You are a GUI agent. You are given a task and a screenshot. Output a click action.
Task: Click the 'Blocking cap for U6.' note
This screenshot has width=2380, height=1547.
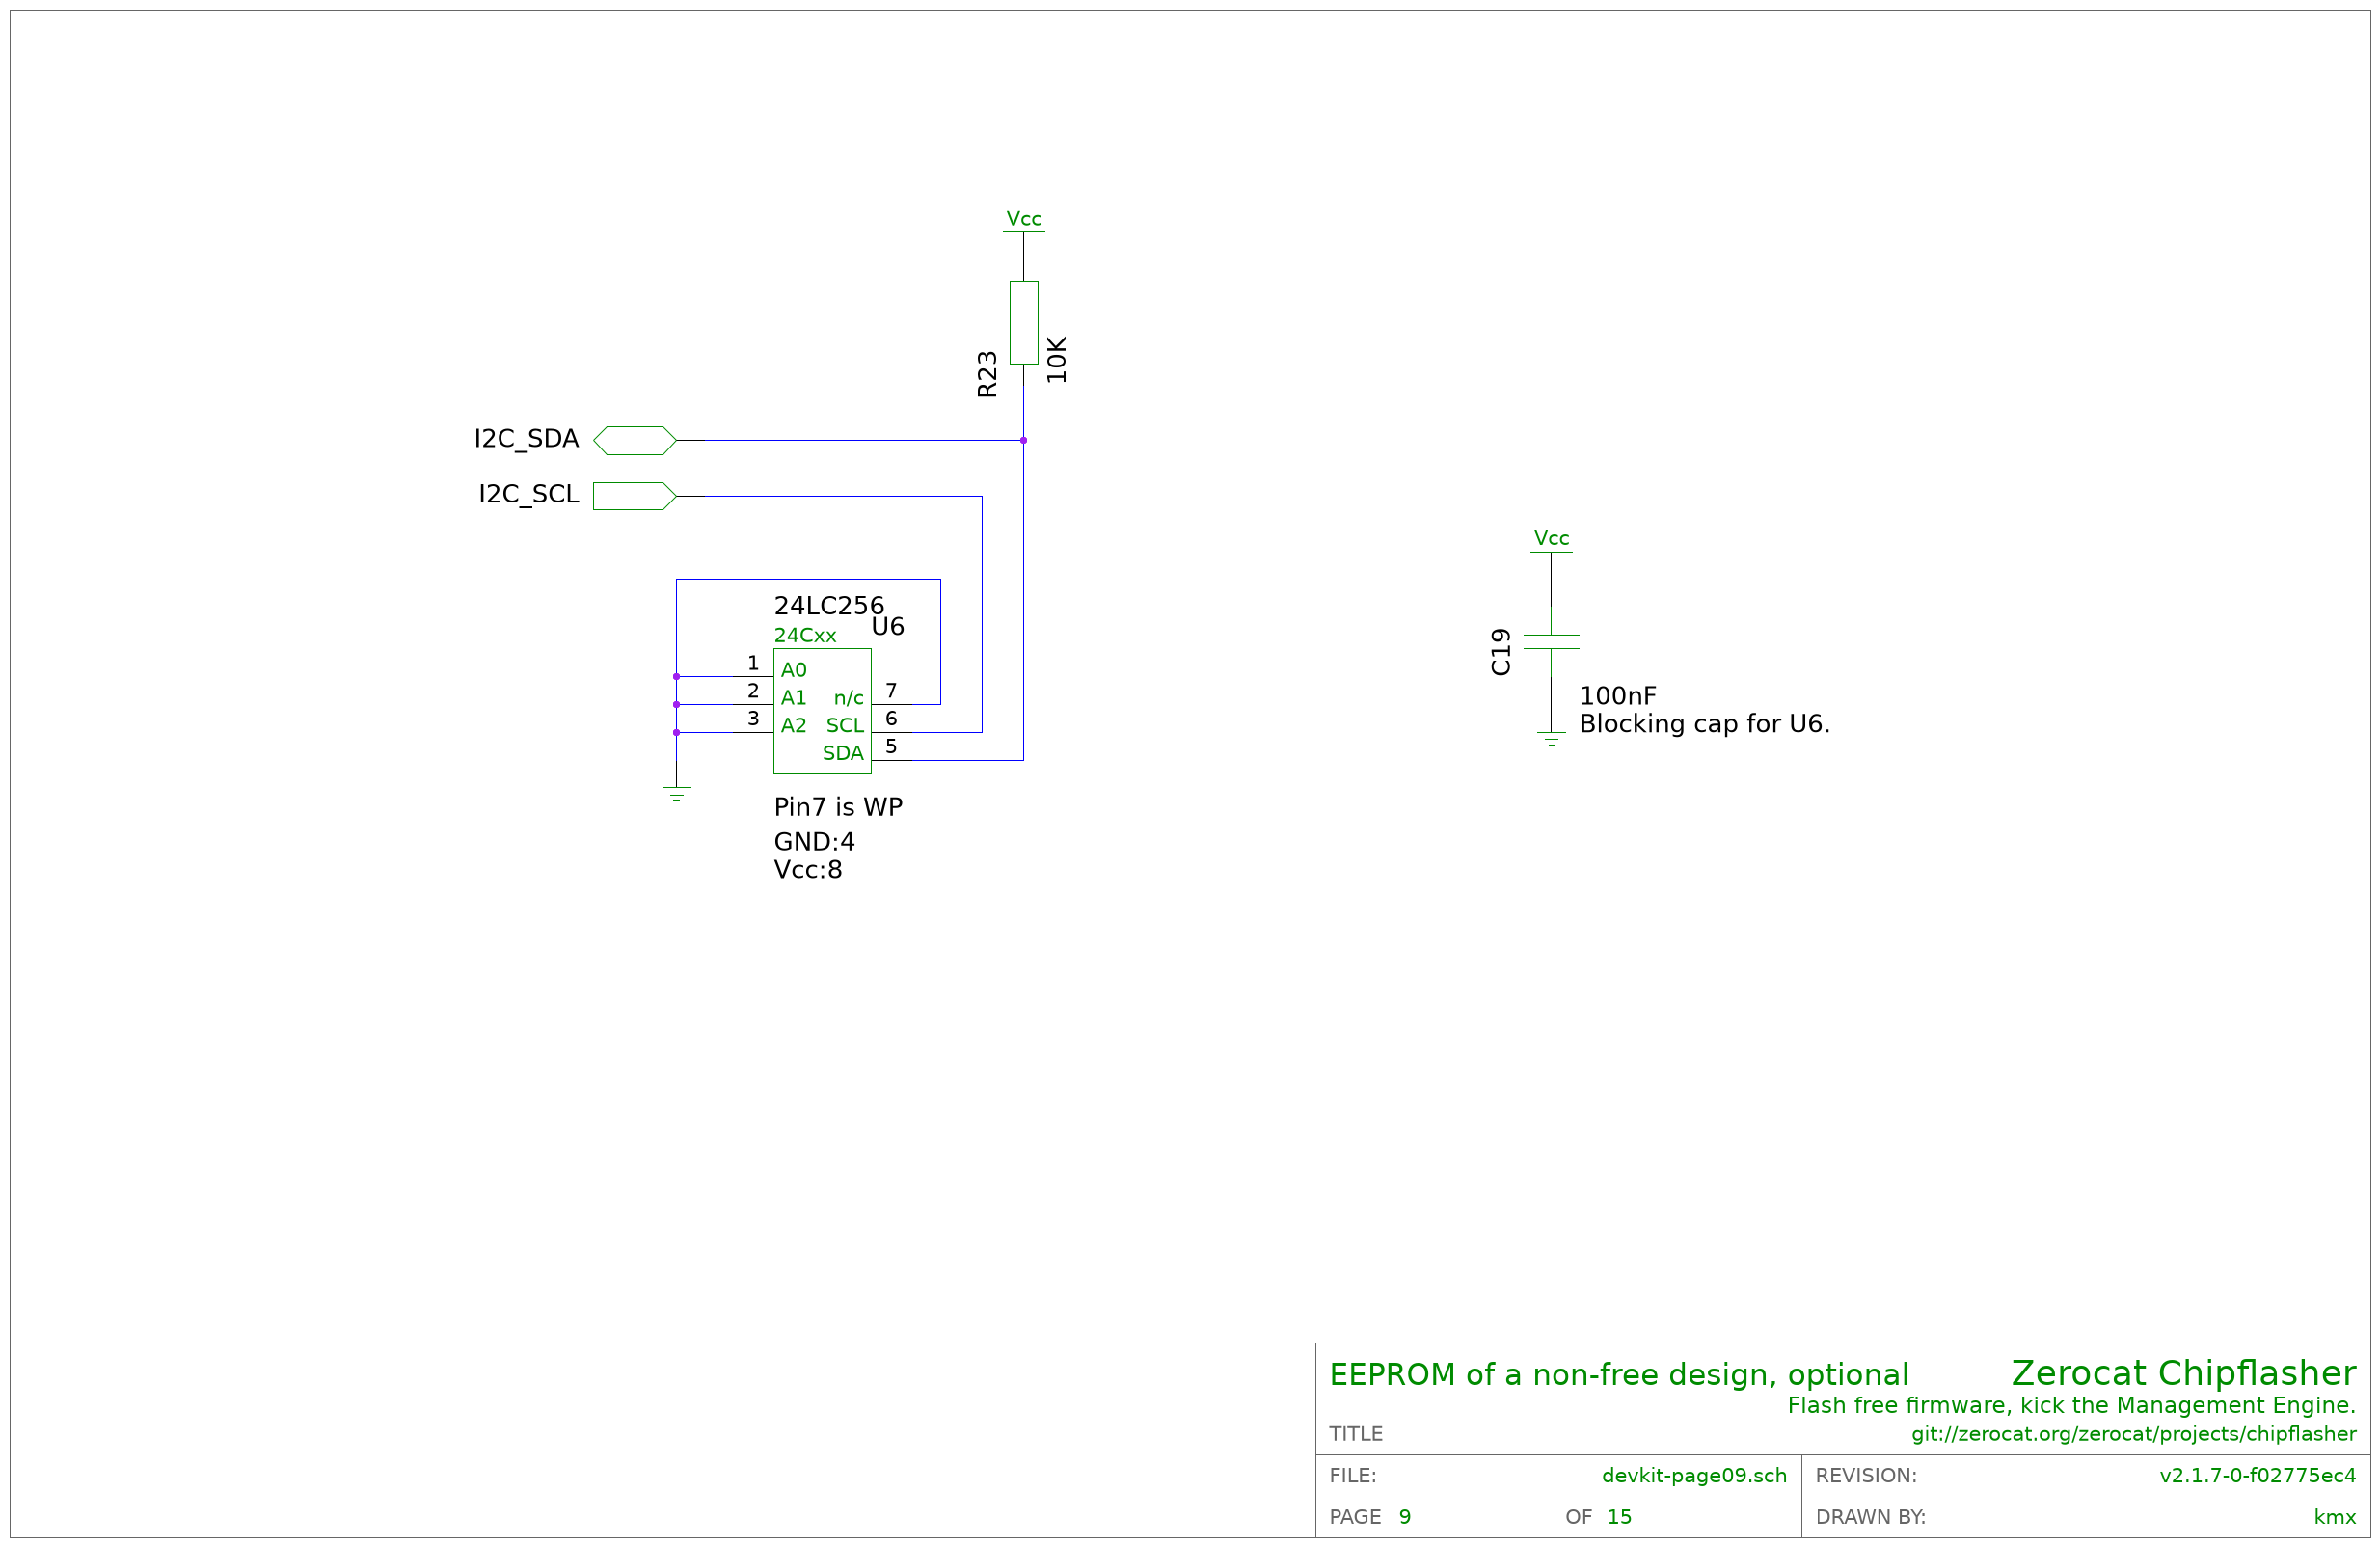coord(1705,724)
